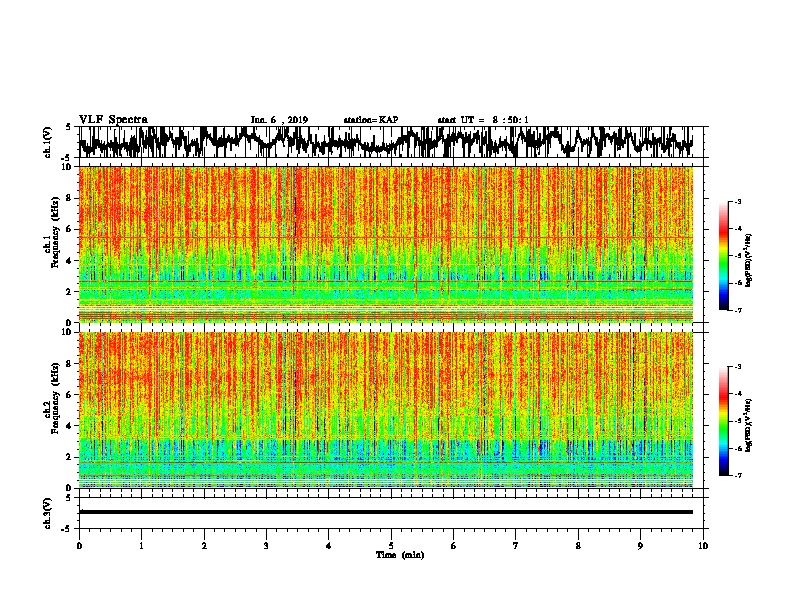Screen dimensions: 792x612
Task: Click time axis tick label 8
Action: 578,545
